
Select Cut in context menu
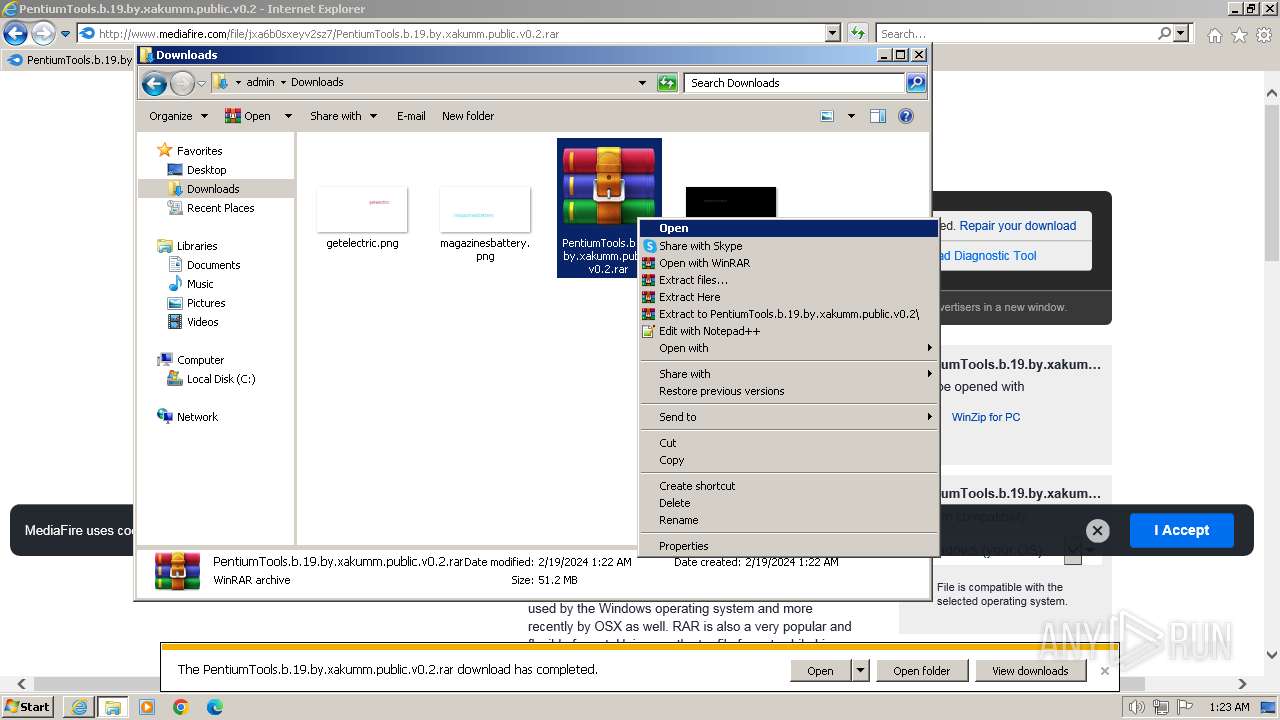789,443
